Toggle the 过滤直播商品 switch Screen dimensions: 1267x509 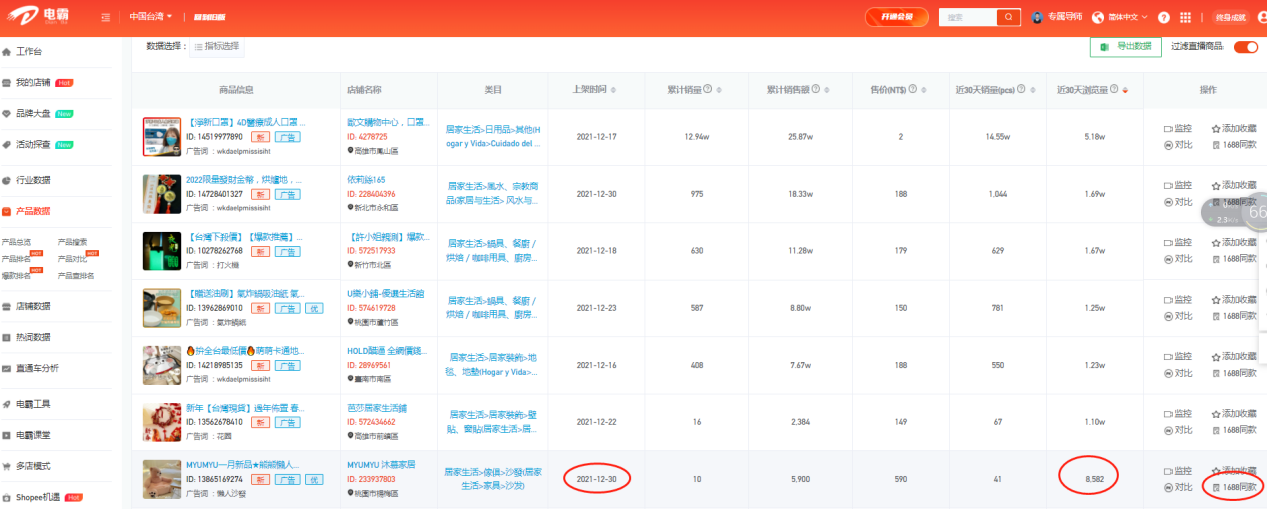coord(1245,47)
